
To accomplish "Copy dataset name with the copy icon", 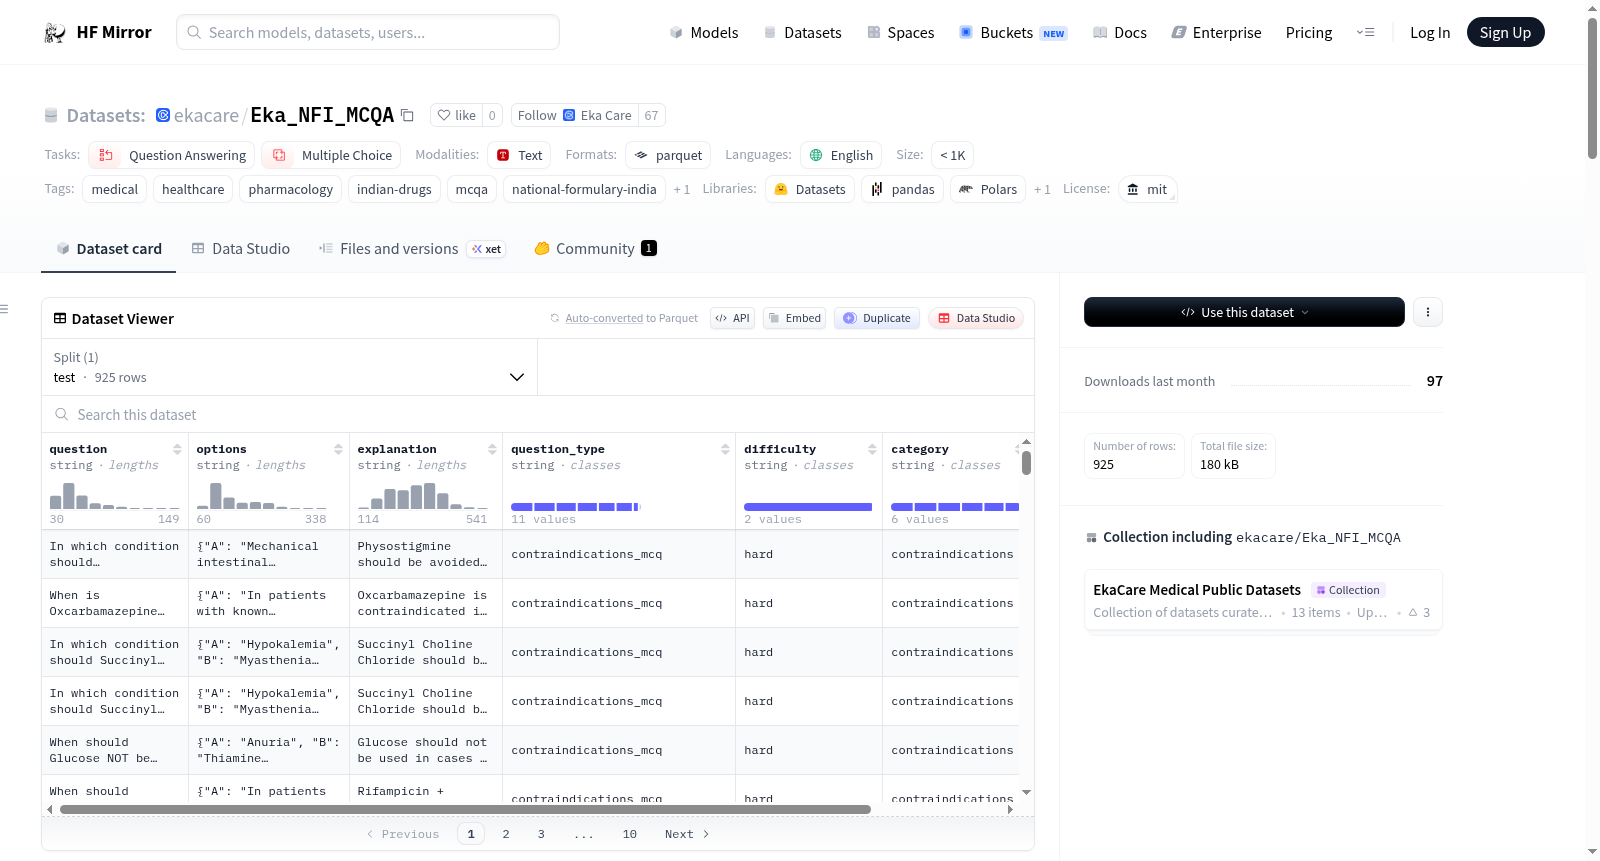I will point(407,115).
